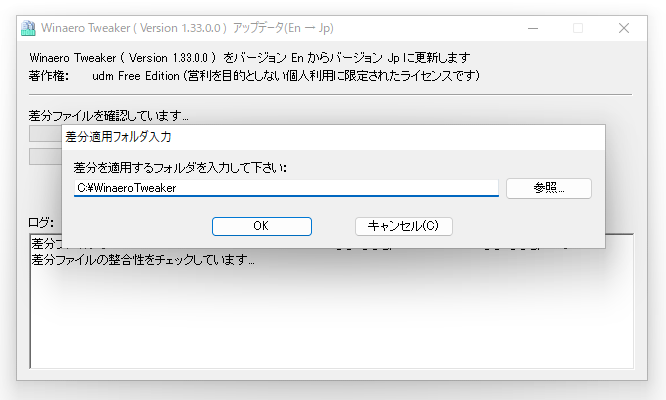Click the 差分適用フォルダ入力 dialog title
This screenshot has height=400, width=666.
118,137
